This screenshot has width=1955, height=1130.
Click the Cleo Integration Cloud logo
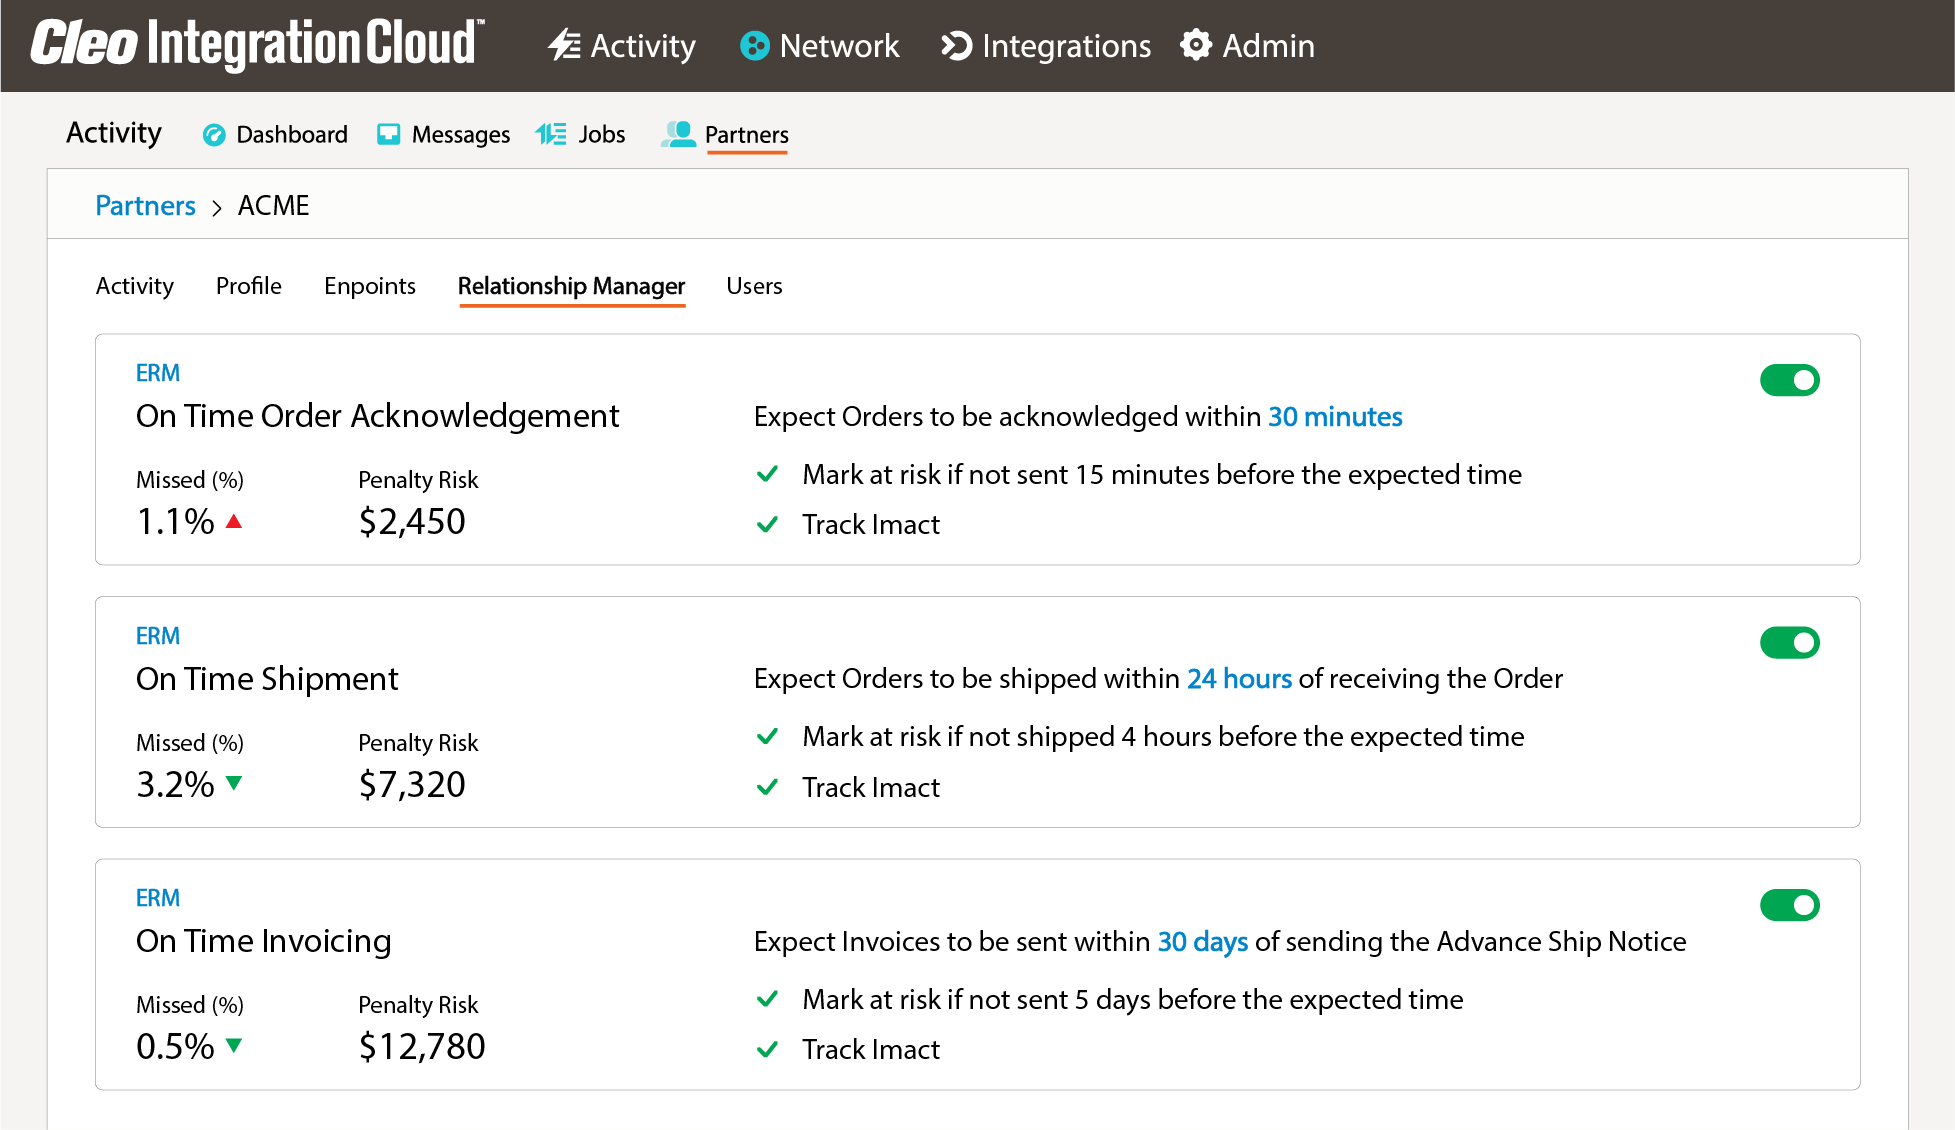click(257, 45)
